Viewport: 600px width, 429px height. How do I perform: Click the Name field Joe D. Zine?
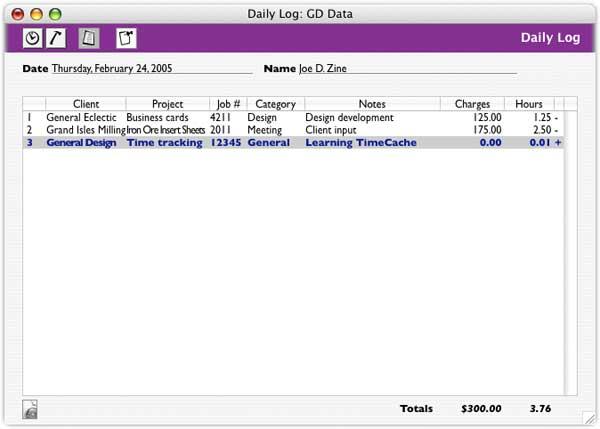coord(408,69)
